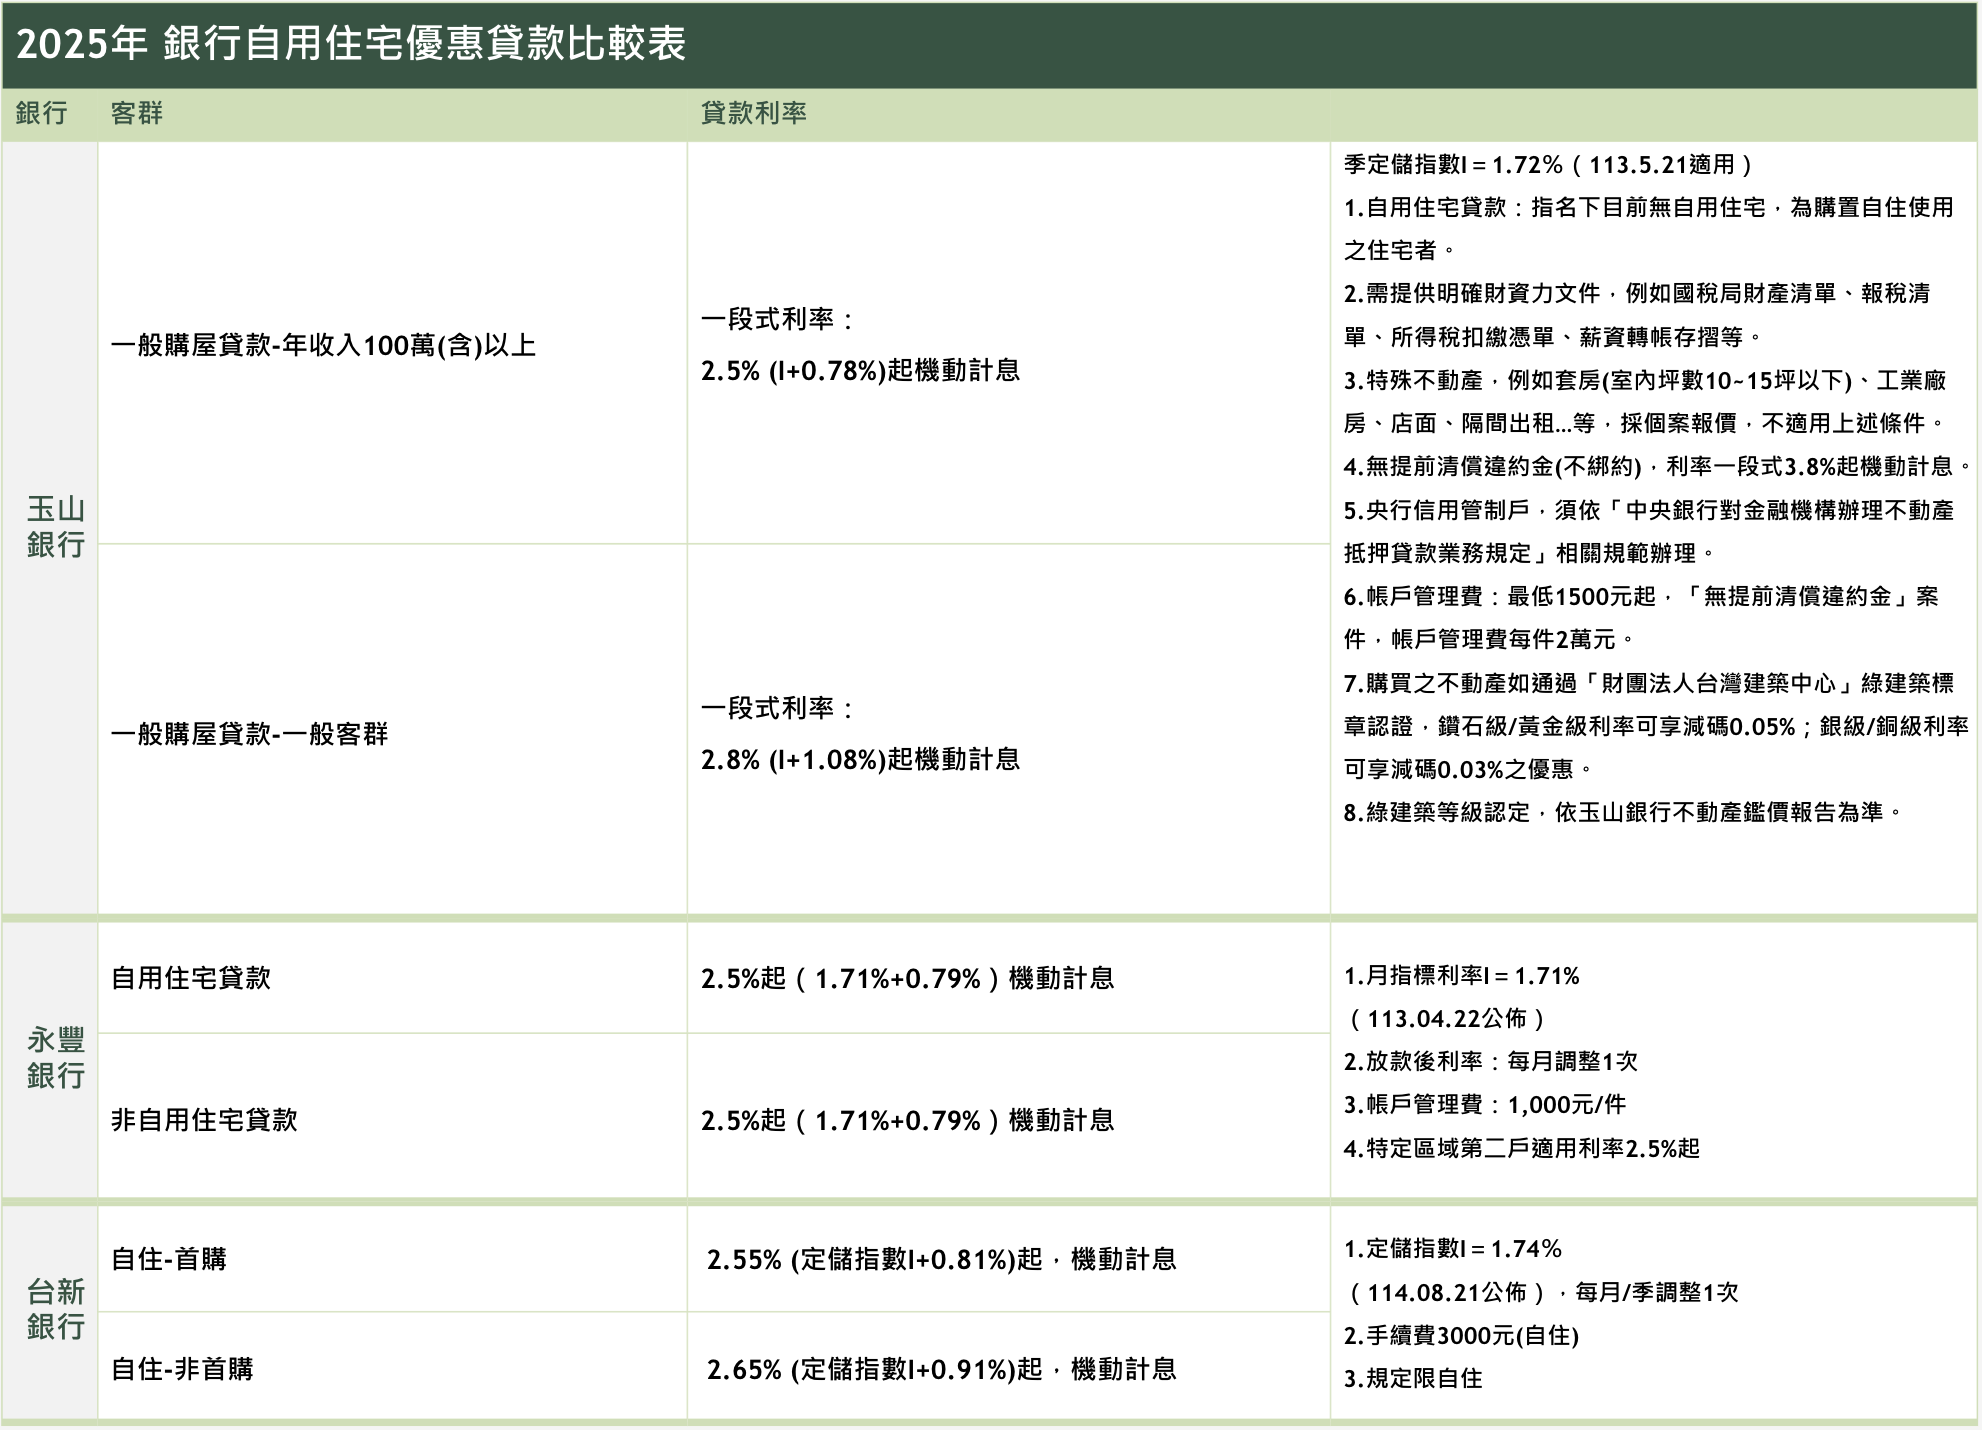
Task: Click 季定儲指數I＝1.72% note line
Action: point(1548,164)
